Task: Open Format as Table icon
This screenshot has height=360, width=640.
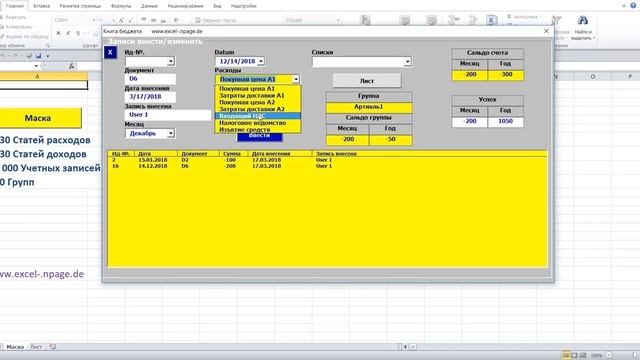Action: (x=405, y=20)
